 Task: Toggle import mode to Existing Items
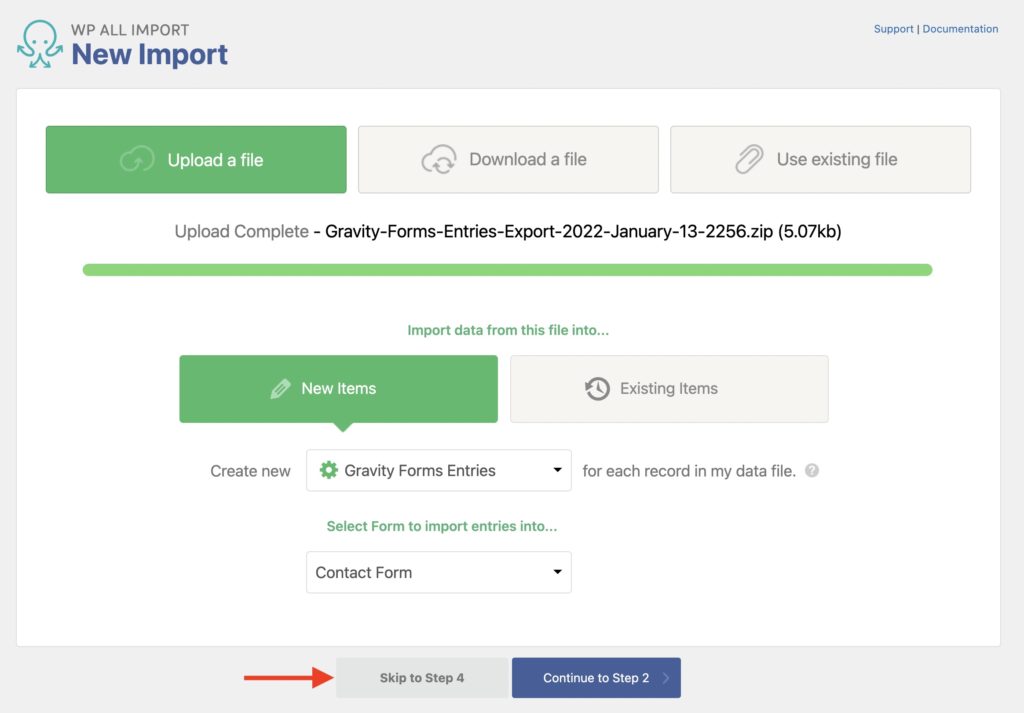point(669,389)
